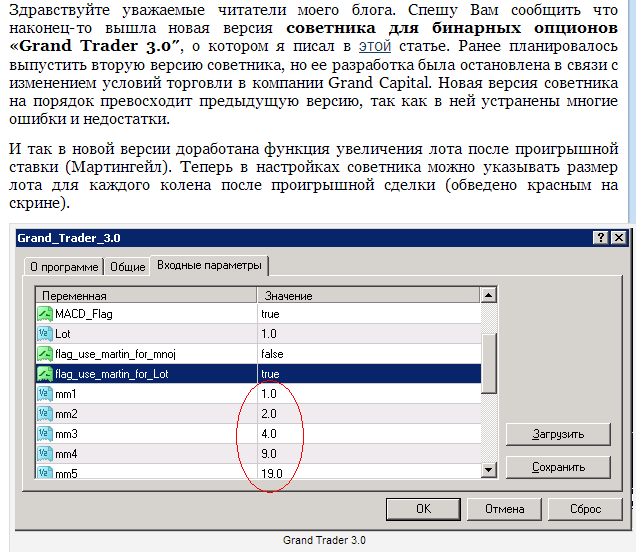Image resolution: width=636 pixels, height=552 pixels.
Task: Click the Загрузить button
Action: [558, 434]
